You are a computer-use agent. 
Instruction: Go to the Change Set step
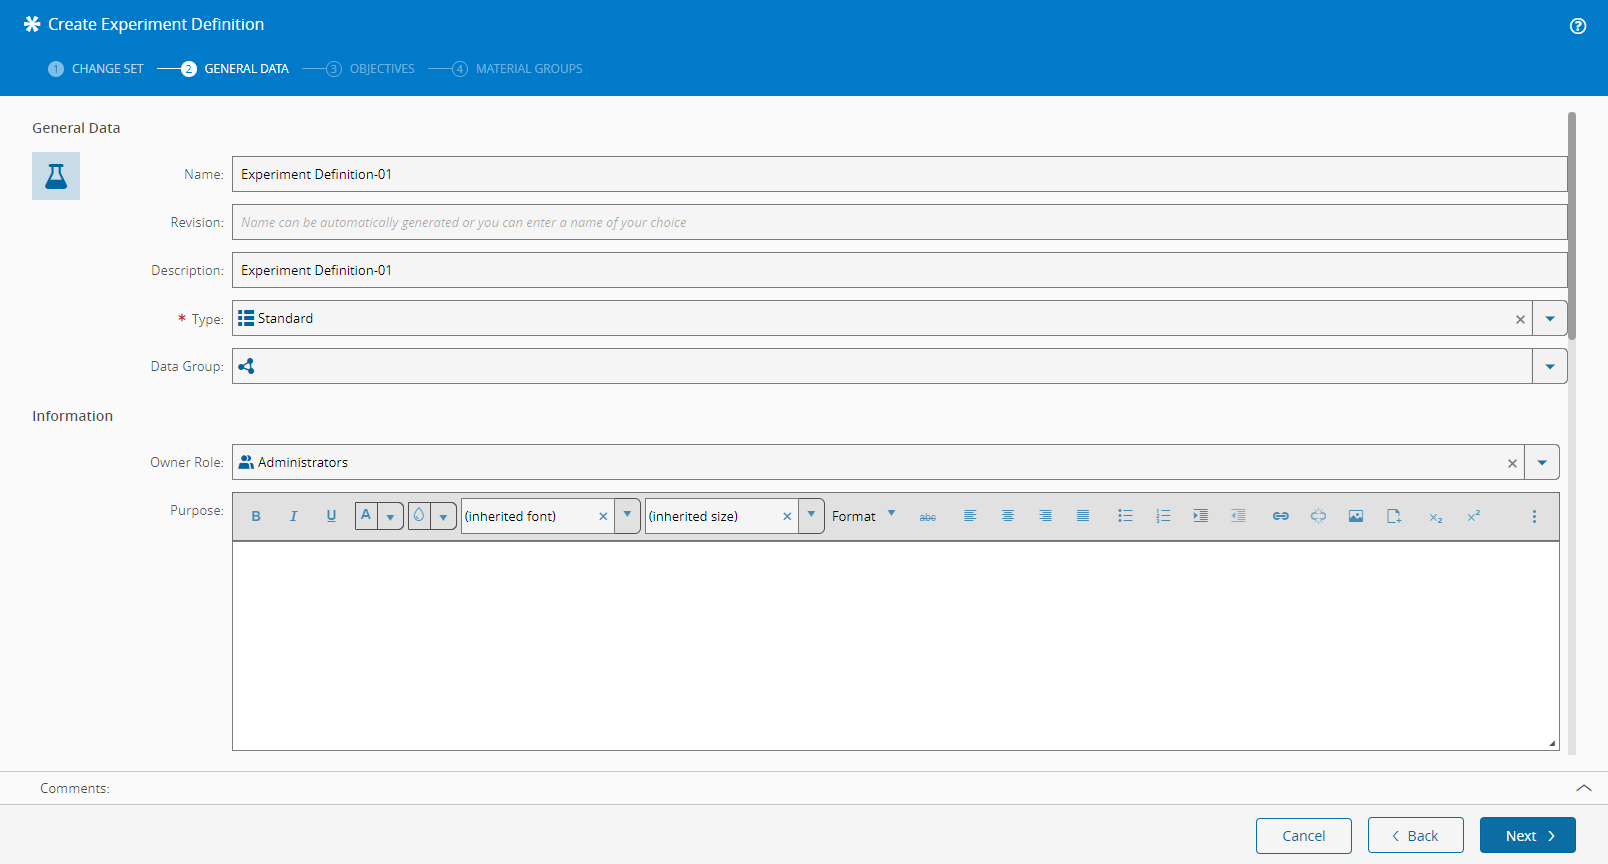97,69
